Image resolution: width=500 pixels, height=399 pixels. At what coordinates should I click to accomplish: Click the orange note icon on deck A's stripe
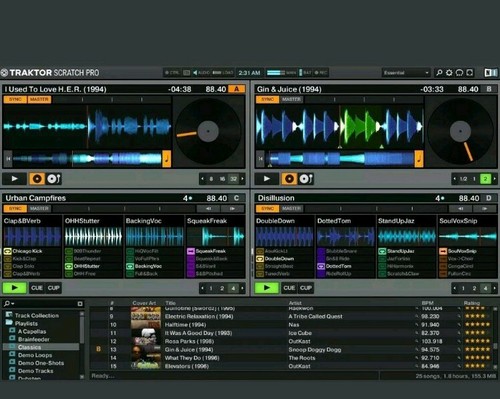(166, 159)
